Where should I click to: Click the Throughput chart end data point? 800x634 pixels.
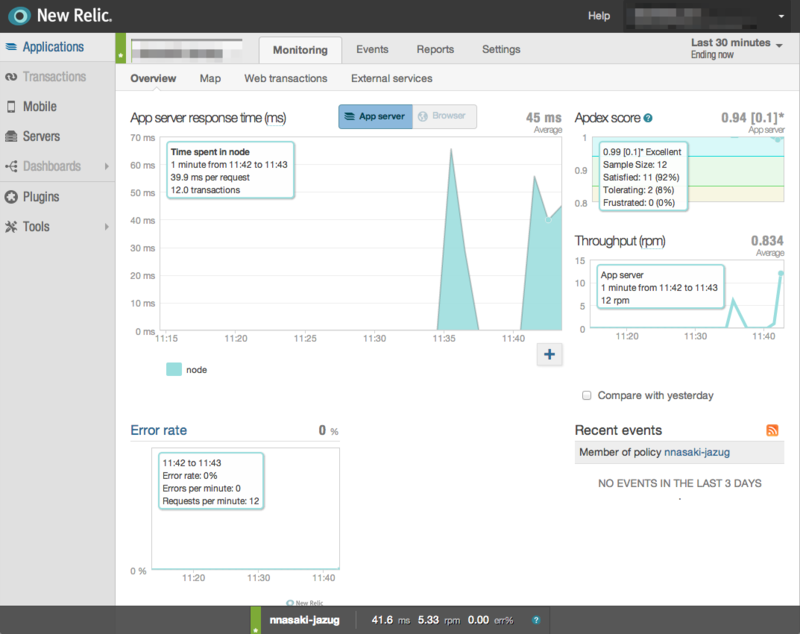coord(781,274)
